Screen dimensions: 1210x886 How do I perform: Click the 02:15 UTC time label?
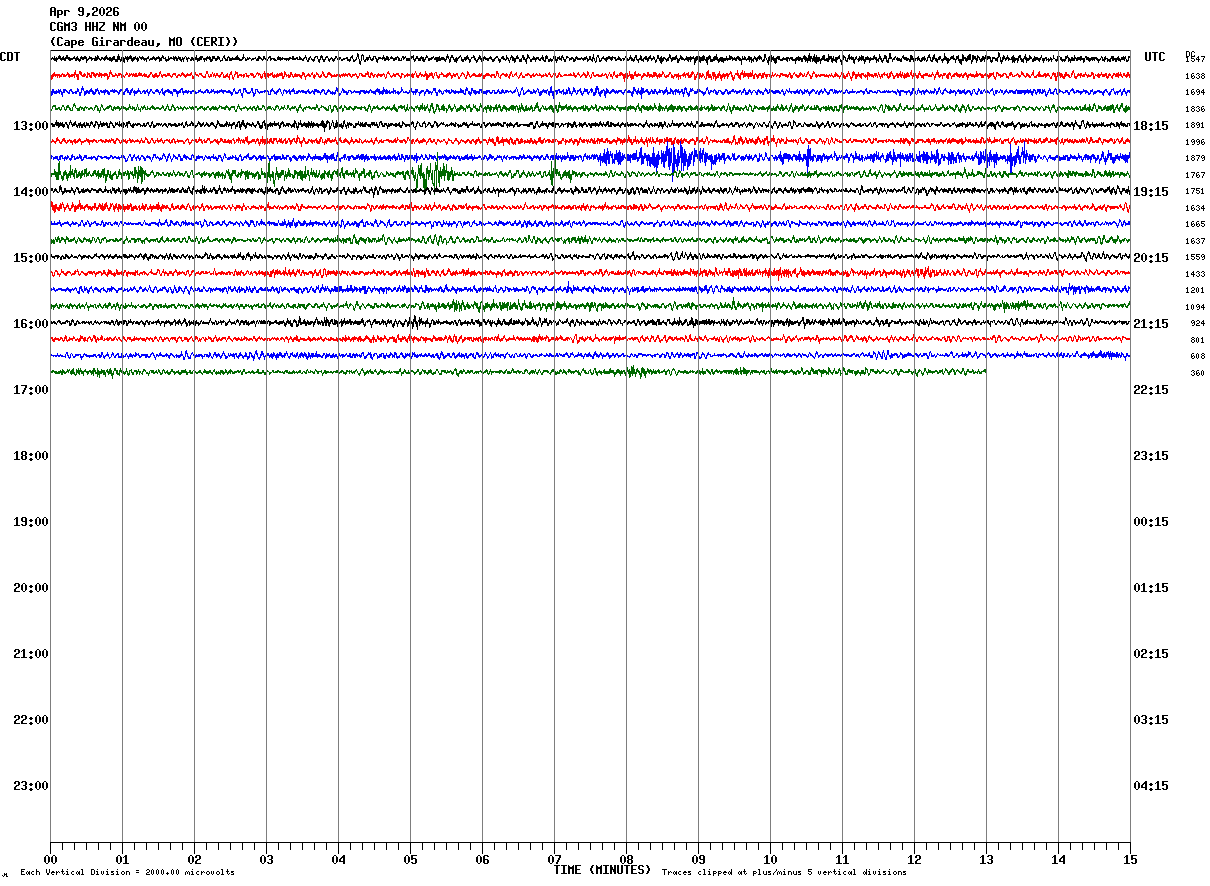pos(1151,654)
